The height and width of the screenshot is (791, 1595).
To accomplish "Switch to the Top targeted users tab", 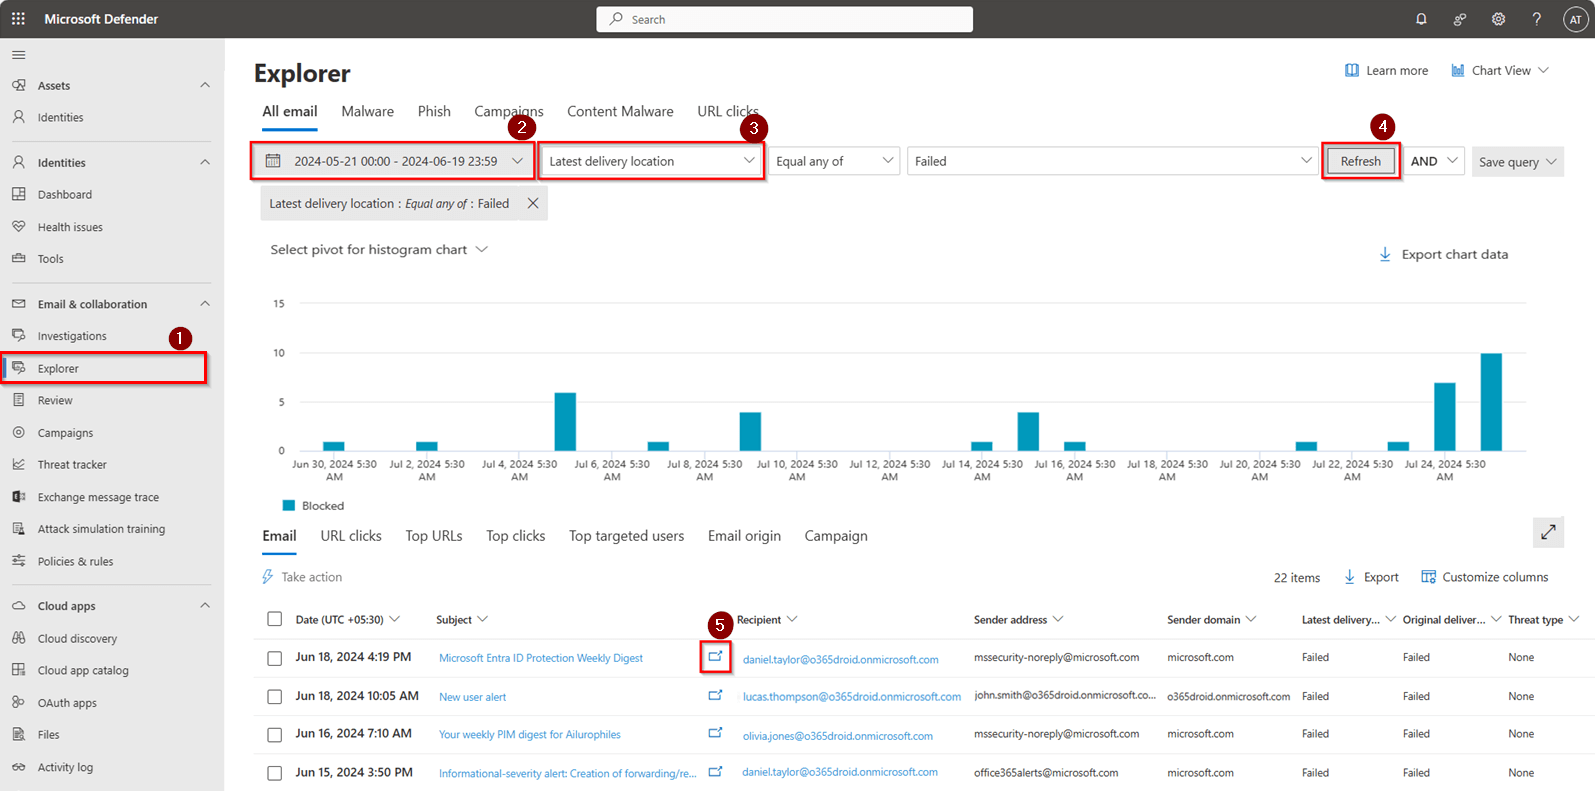I will point(626,536).
